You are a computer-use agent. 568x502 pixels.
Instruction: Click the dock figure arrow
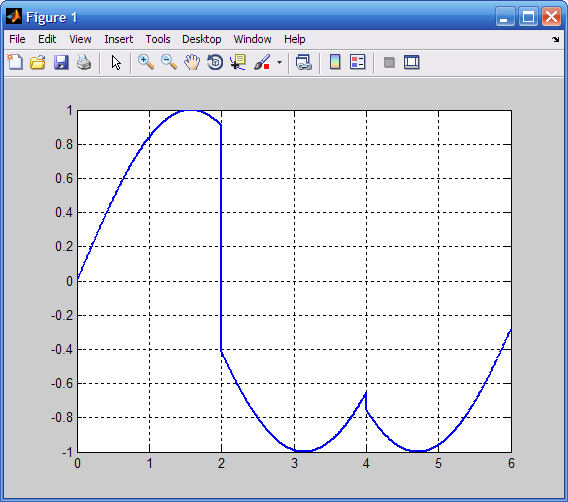point(556,39)
